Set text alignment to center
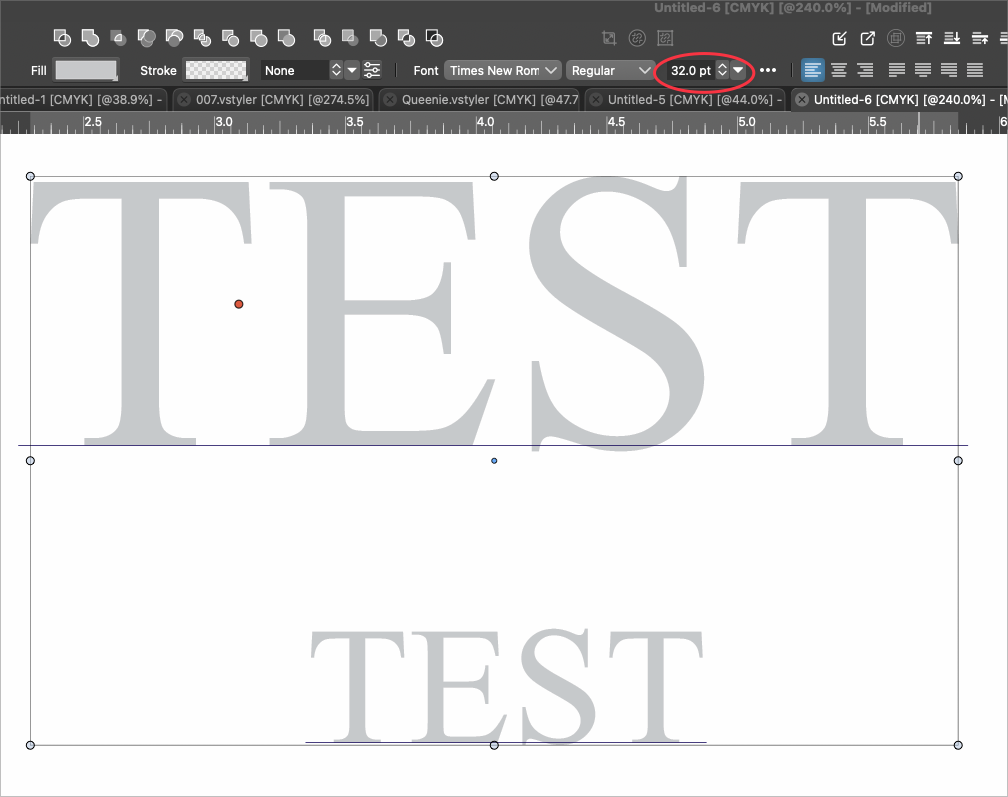The image size is (1008, 797). pos(839,70)
